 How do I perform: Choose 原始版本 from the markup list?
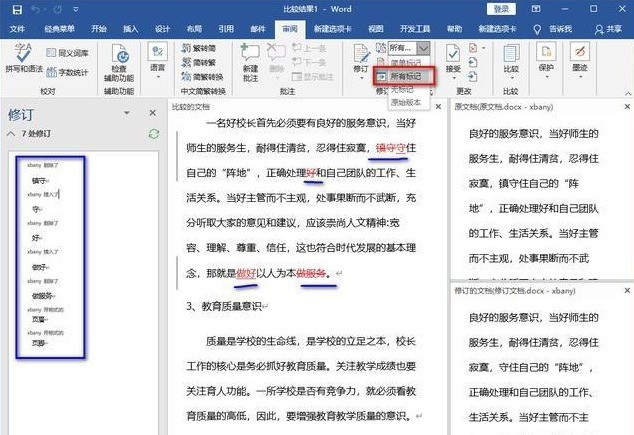(x=406, y=102)
